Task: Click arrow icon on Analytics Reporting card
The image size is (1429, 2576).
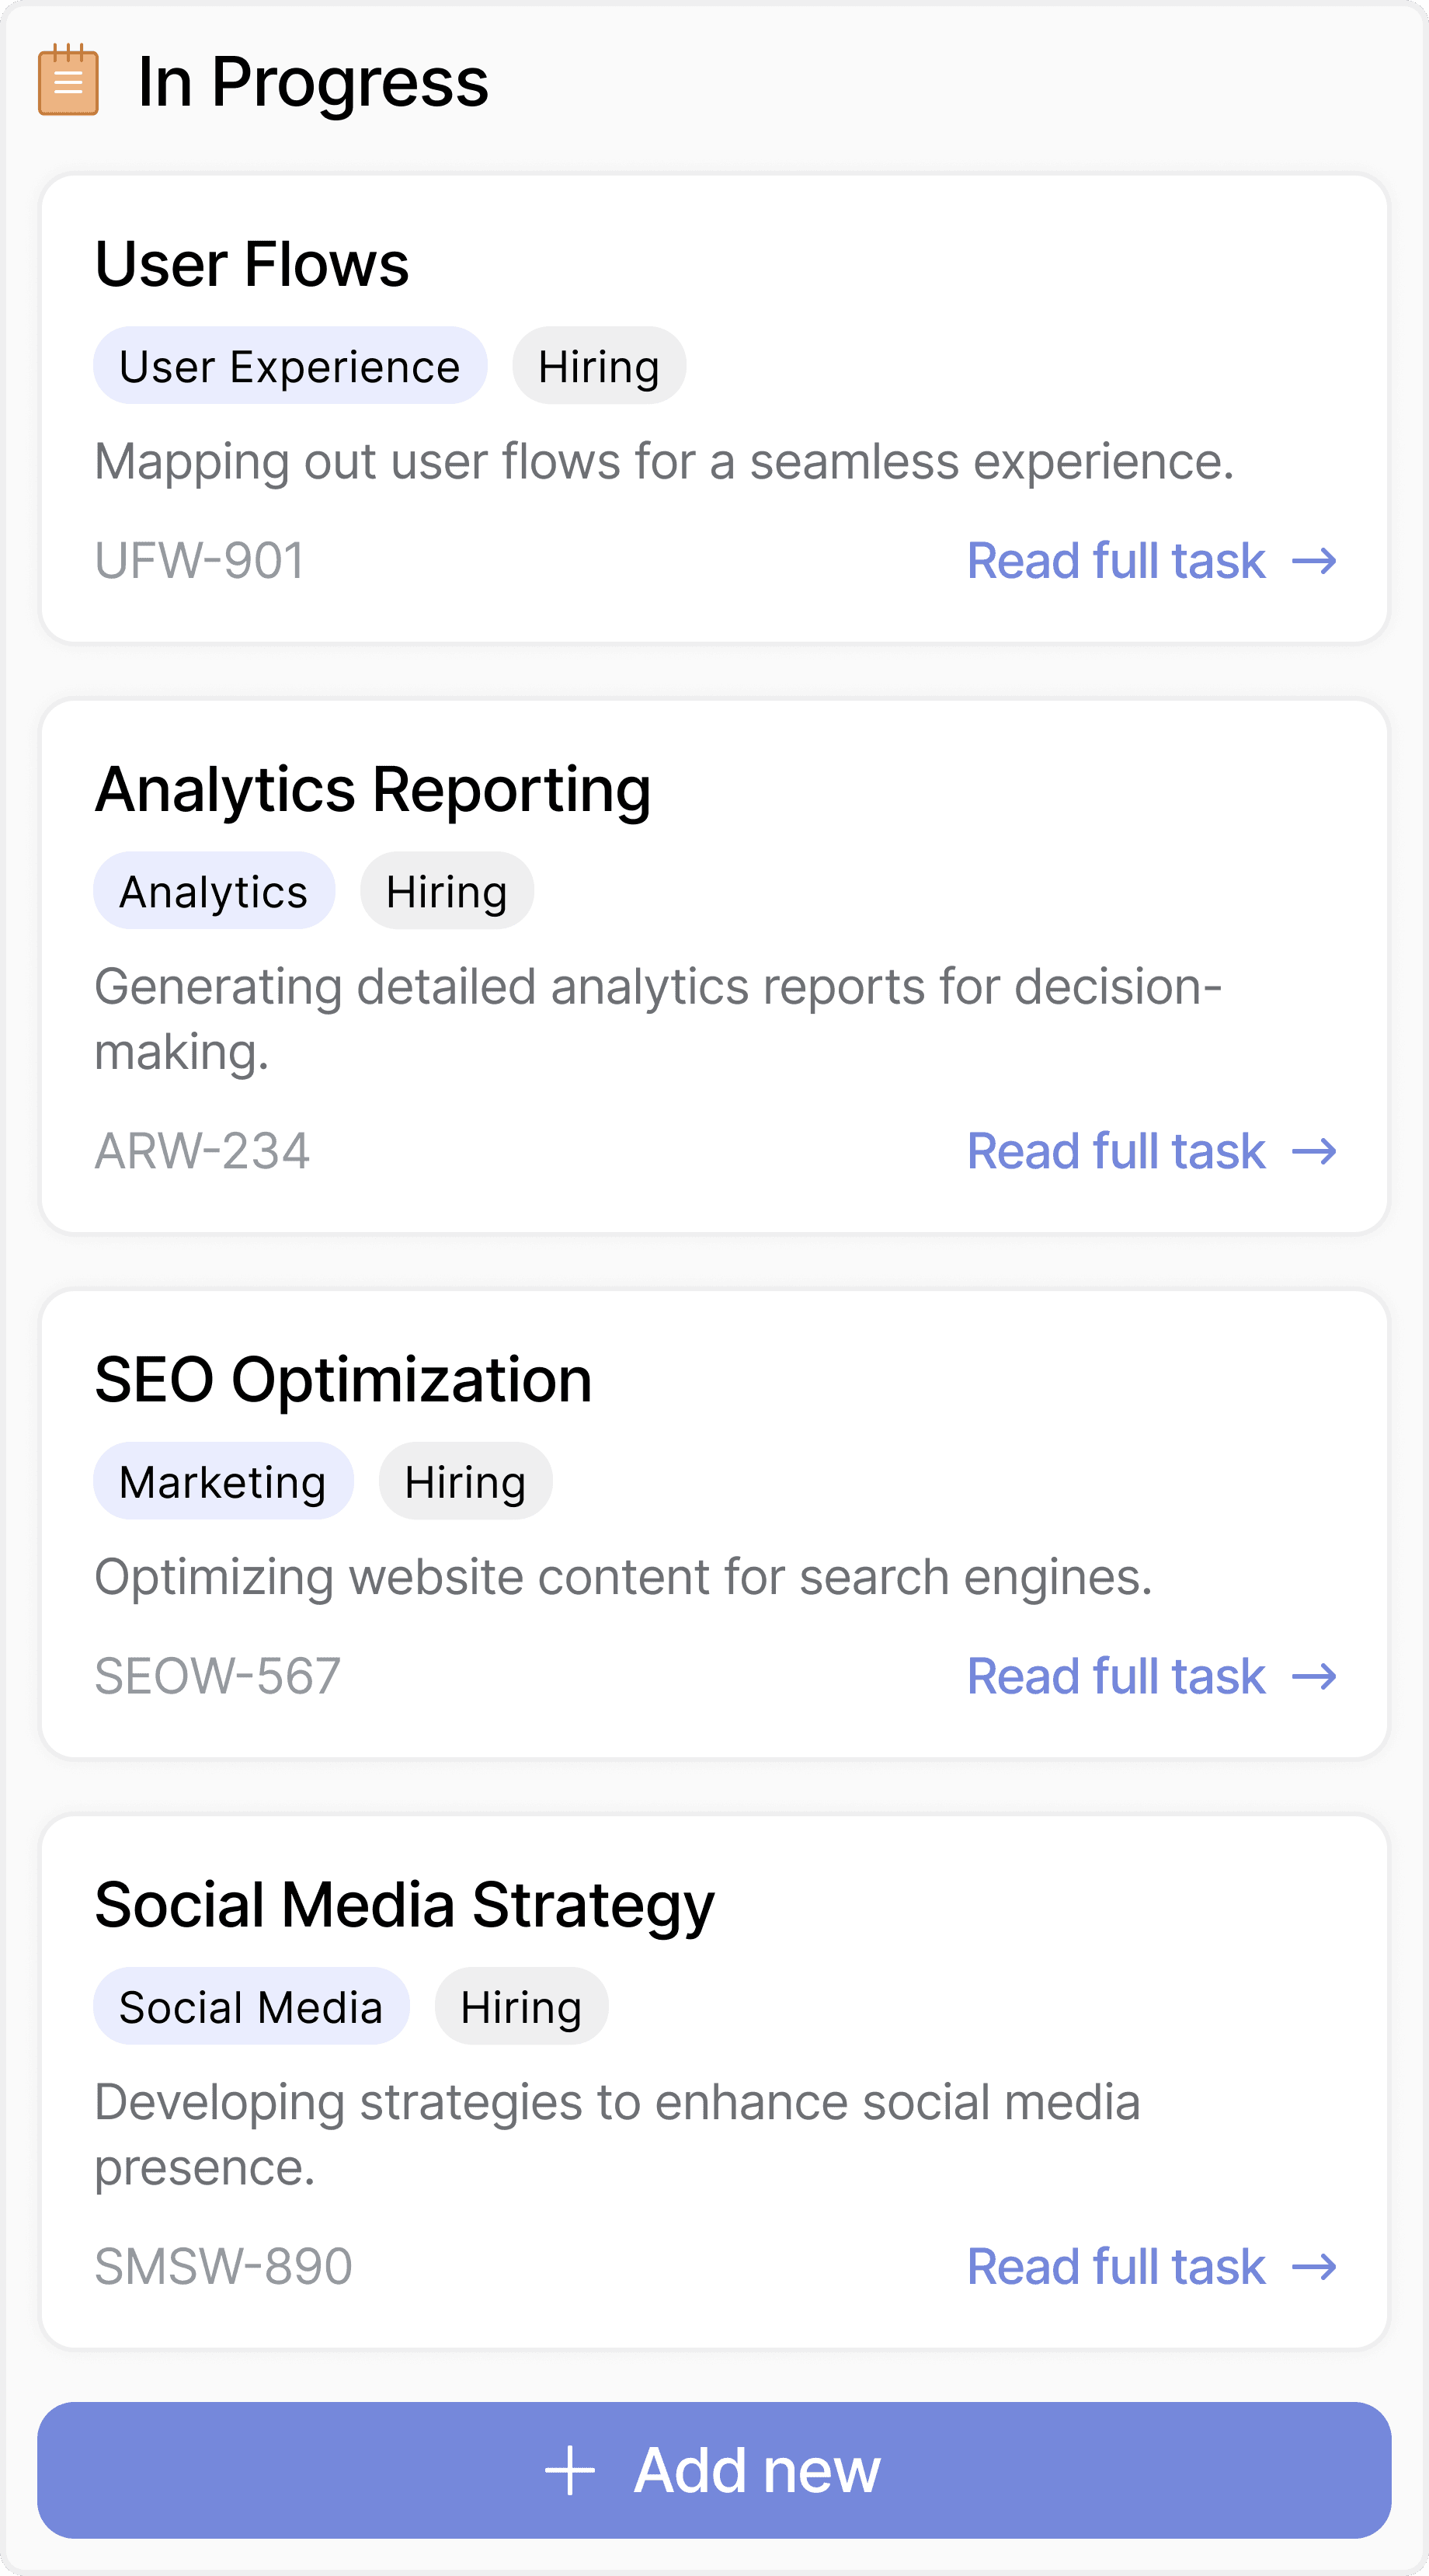Action: click(1313, 1151)
